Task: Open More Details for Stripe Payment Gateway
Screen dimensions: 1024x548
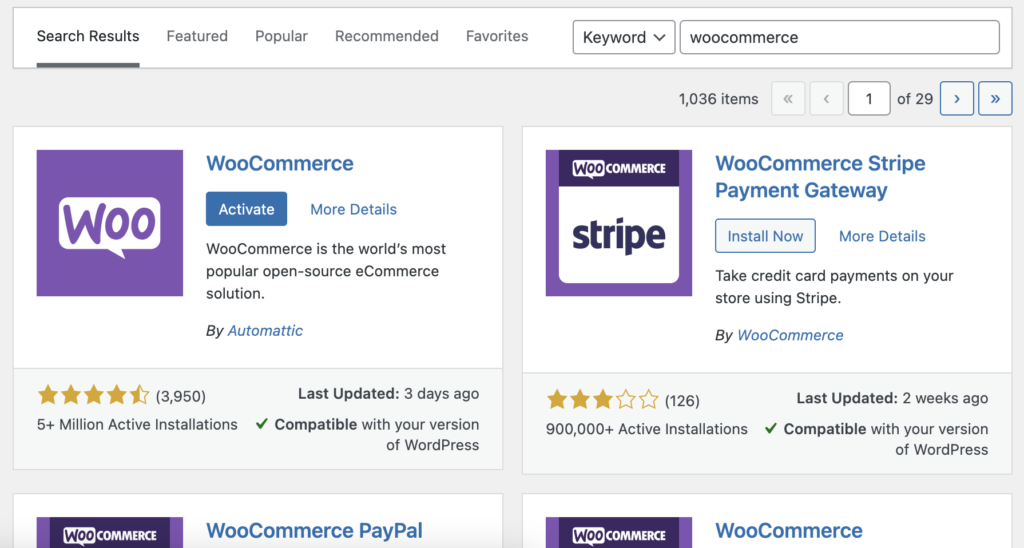Action: click(x=882, y=236)
